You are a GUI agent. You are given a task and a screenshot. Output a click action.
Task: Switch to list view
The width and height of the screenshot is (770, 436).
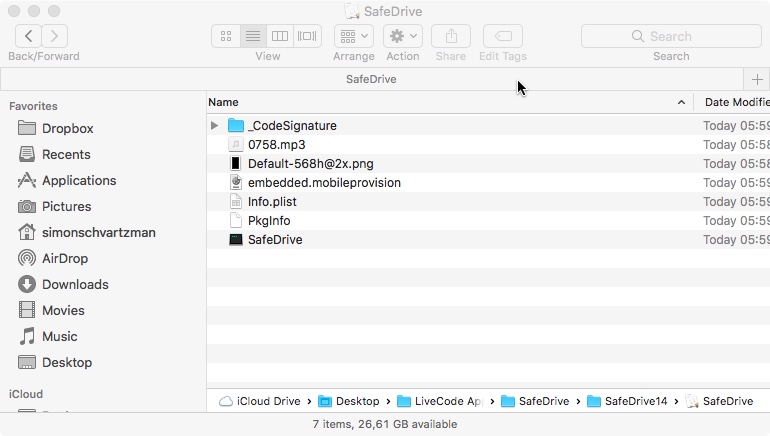click(x=253, y=36)
